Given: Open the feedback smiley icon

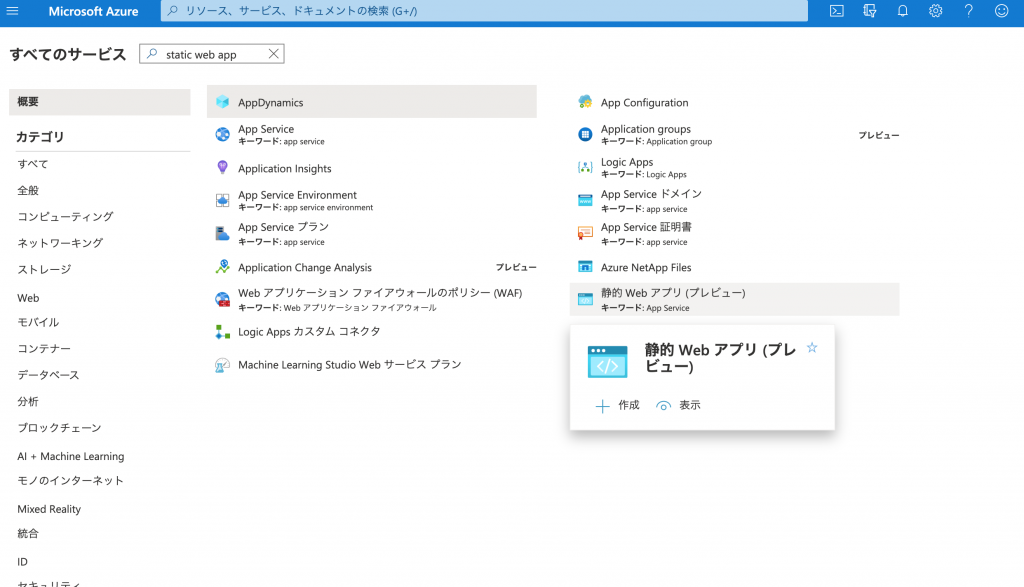Looking at the screenshot, I should [x=1002, y=11].
